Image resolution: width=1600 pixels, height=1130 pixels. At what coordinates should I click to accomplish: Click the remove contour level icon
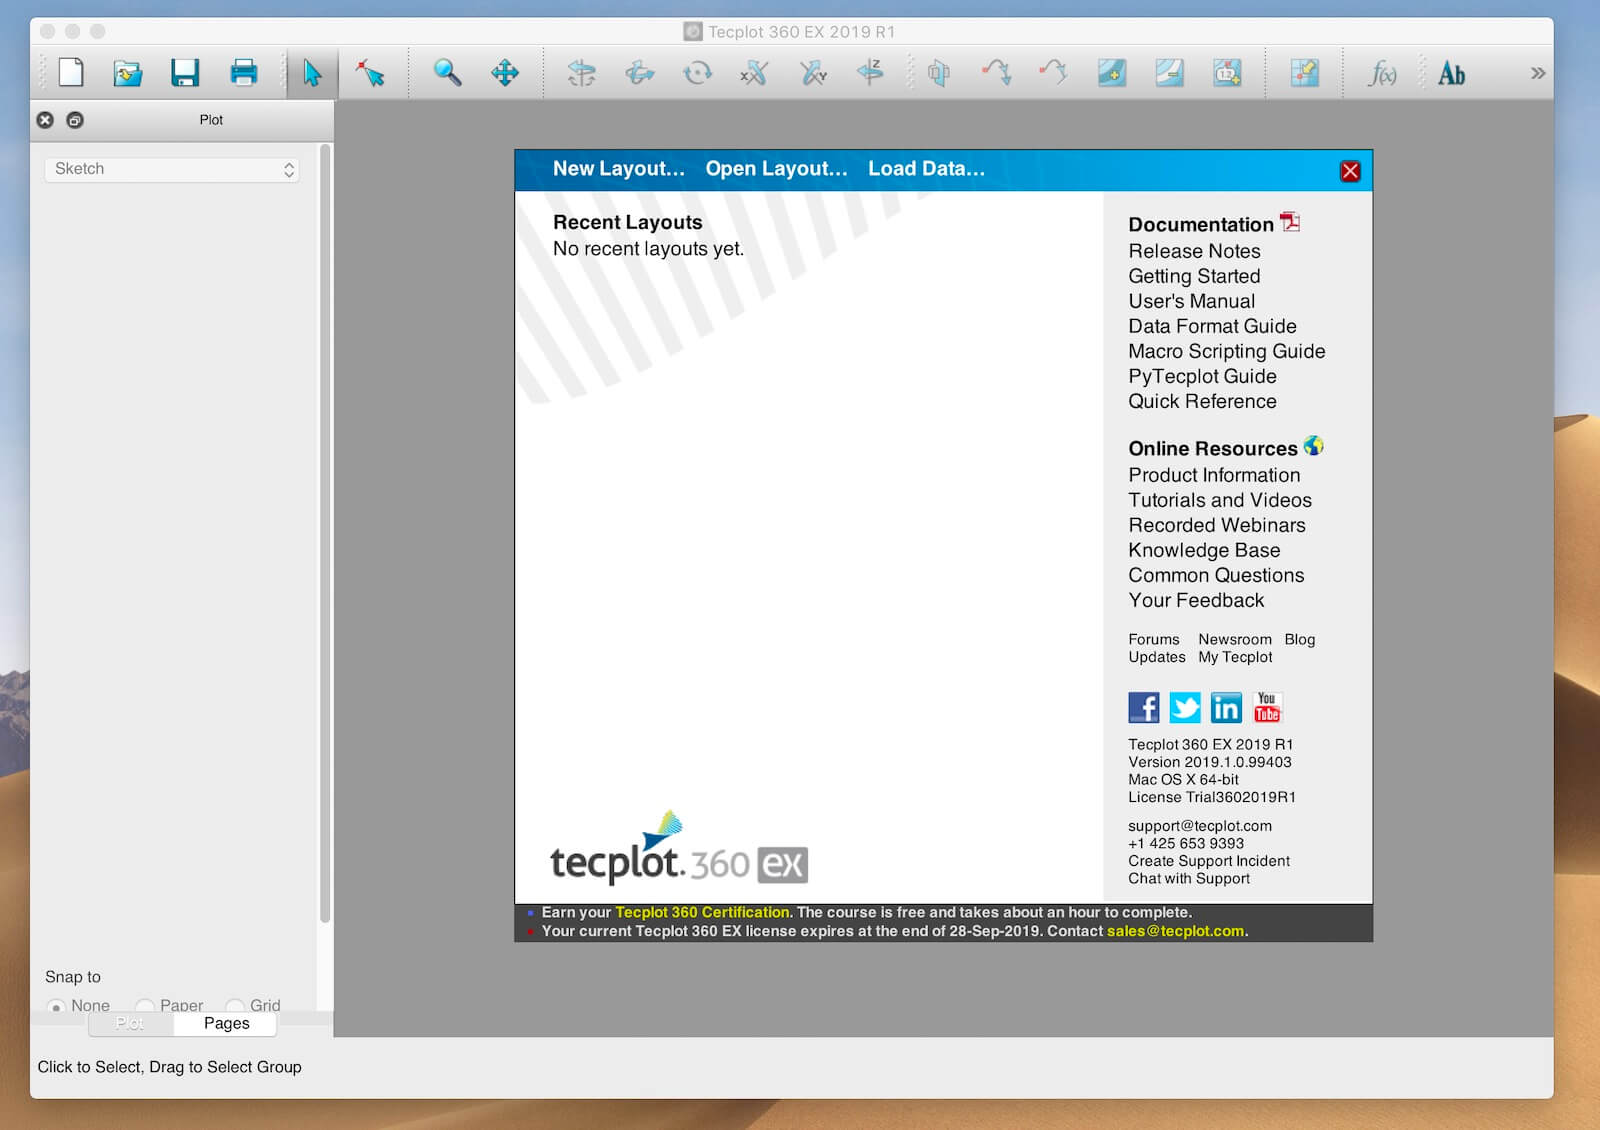point(1169,73)
